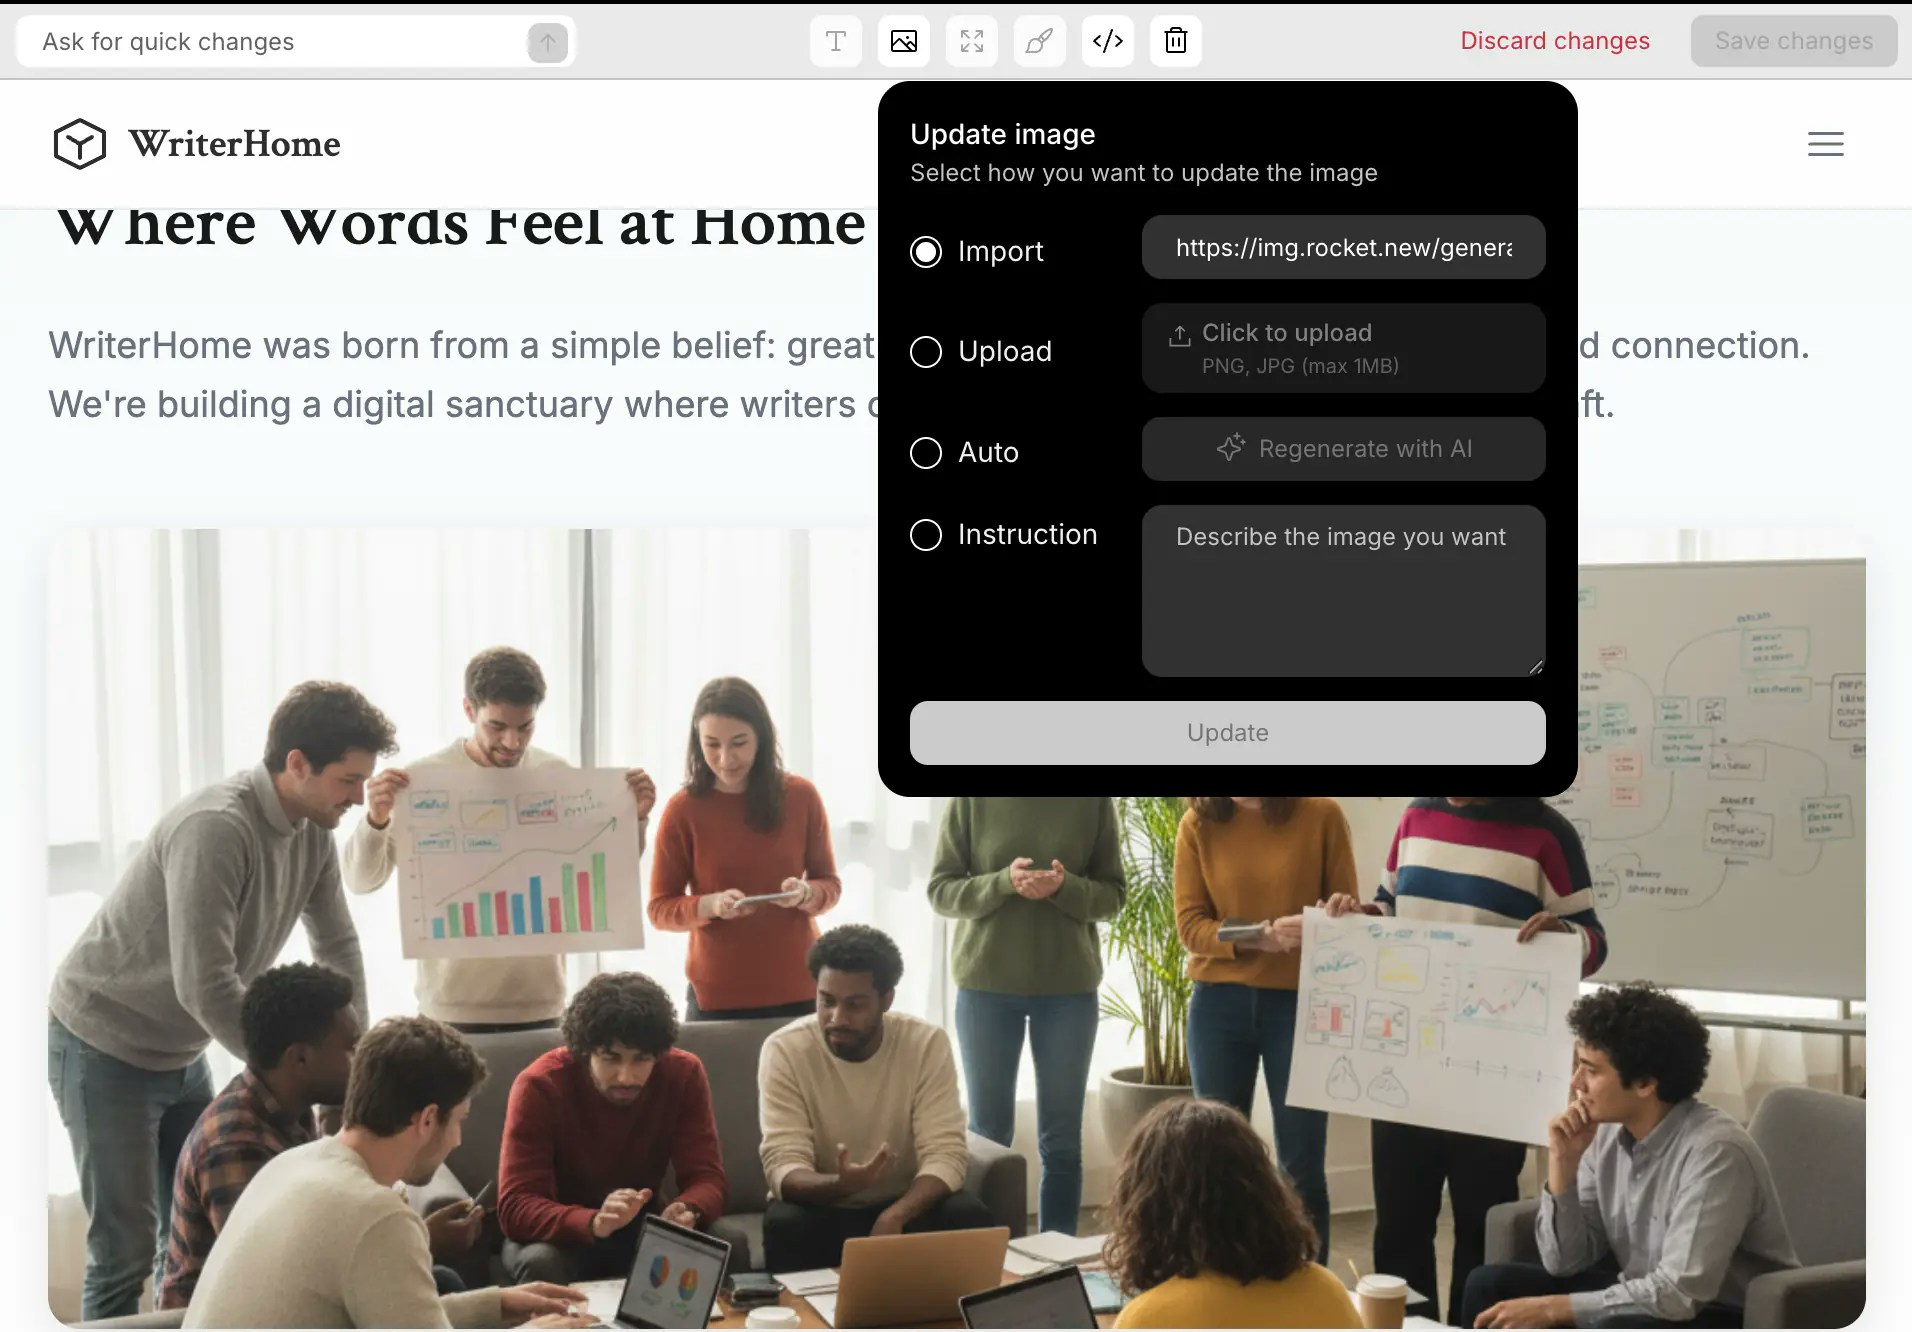Click the trash delete icon
Image resolution: width=1912 pixels, height=1332 pixels.
pyautogui.click(x=1174, y=41)
